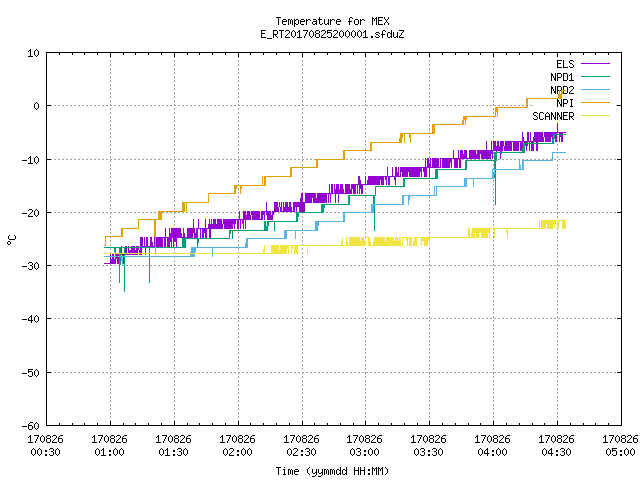Image resolution: width=640 pixels, height=480 pixels.
Task: Click the y-axis label '-20'
Action: pos(31,213)
